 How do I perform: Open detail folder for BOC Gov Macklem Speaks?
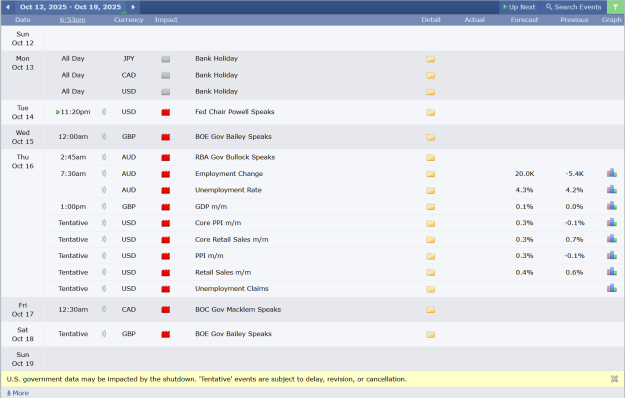click(430, 310)
